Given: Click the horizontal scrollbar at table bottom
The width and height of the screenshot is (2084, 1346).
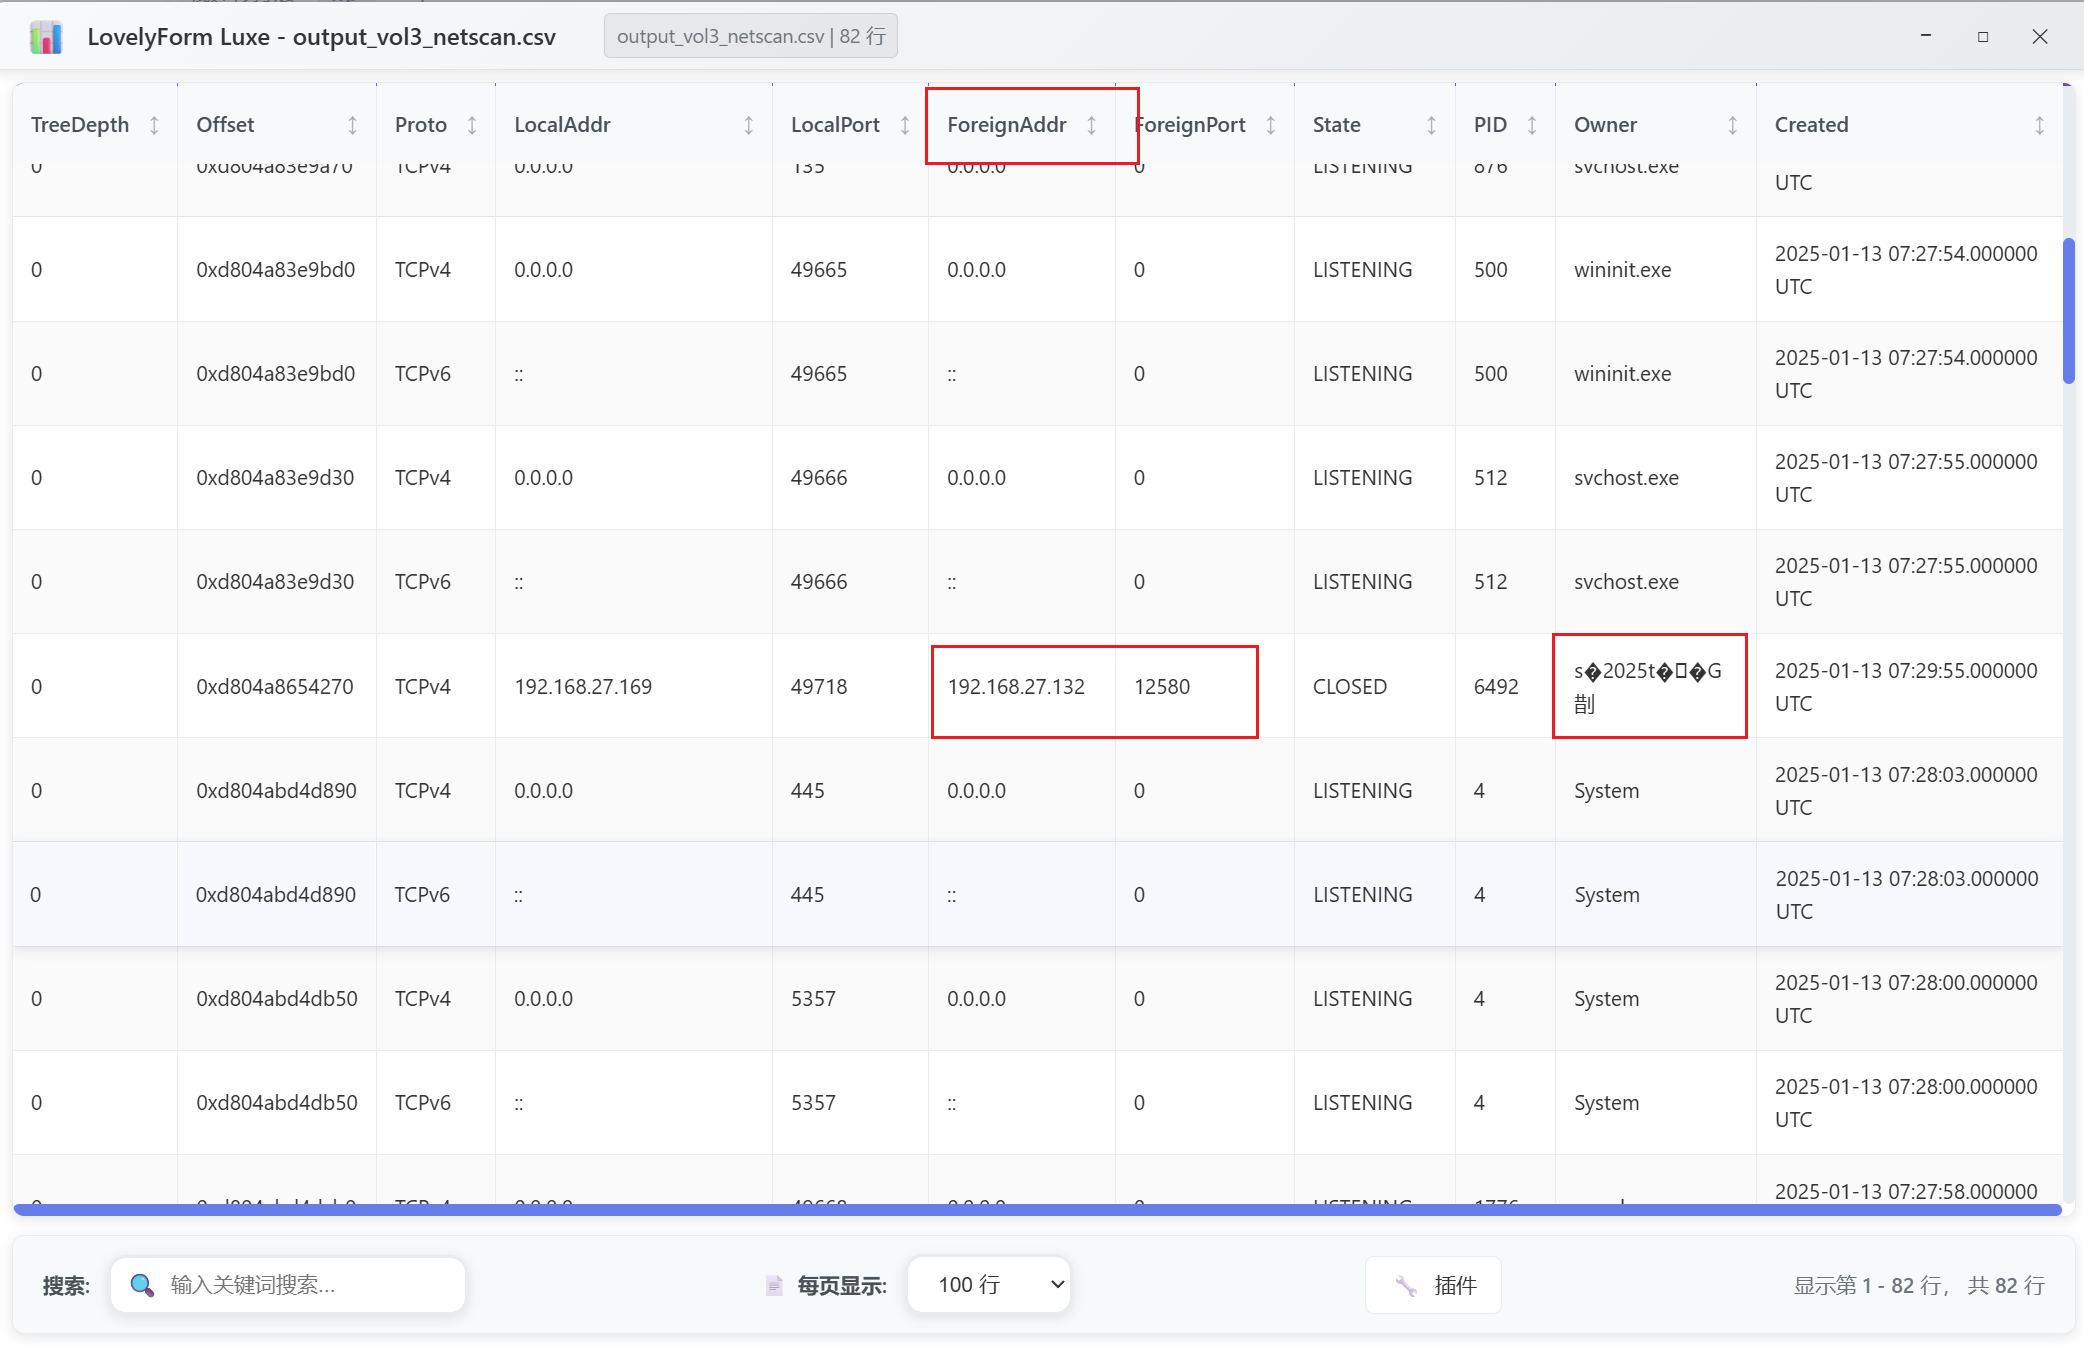Looking at the screenshot, I should (1036, 1210).
